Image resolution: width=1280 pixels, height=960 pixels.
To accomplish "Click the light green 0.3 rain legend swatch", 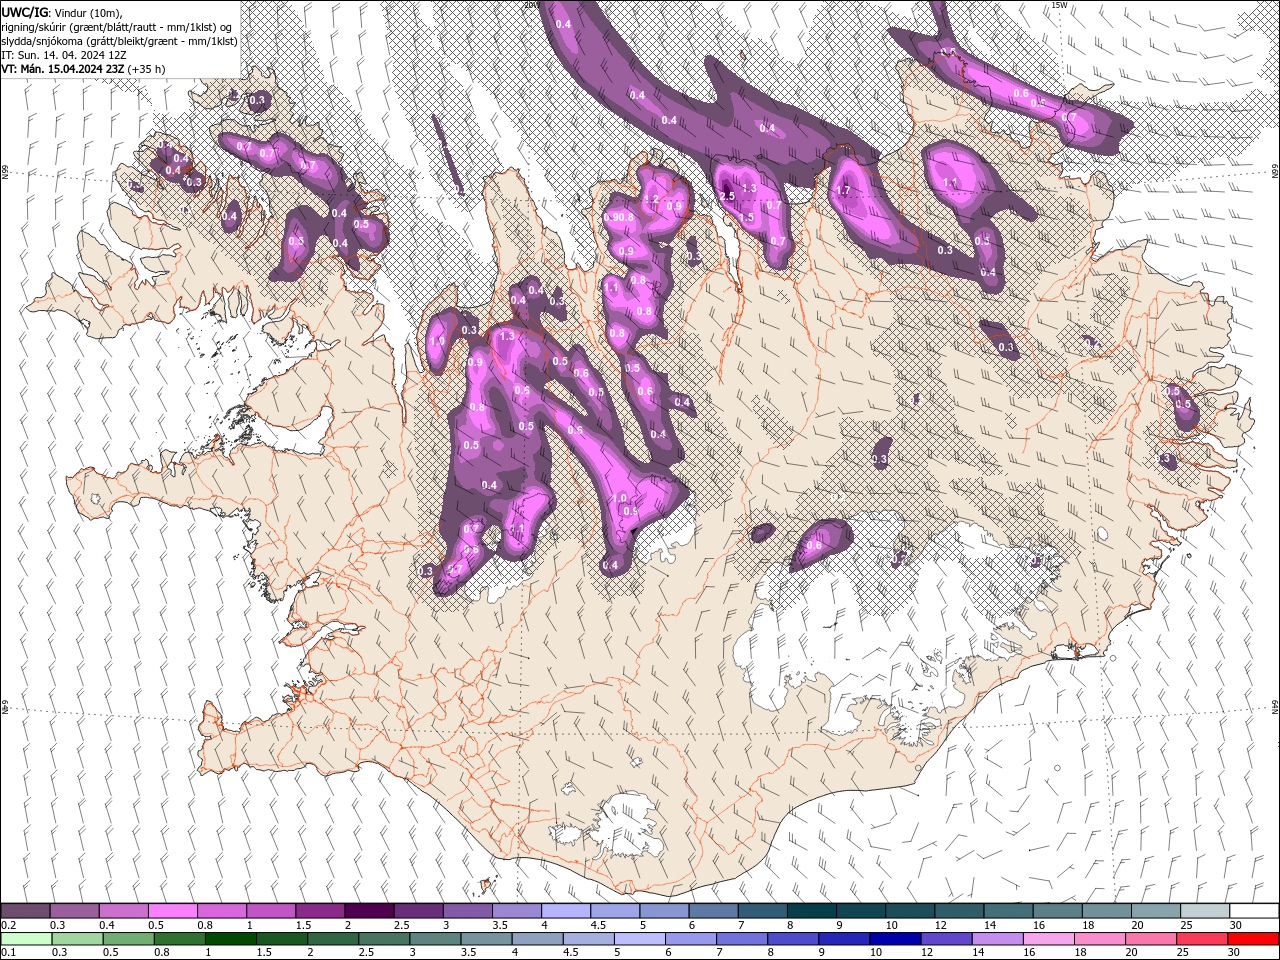I will 76,939.
